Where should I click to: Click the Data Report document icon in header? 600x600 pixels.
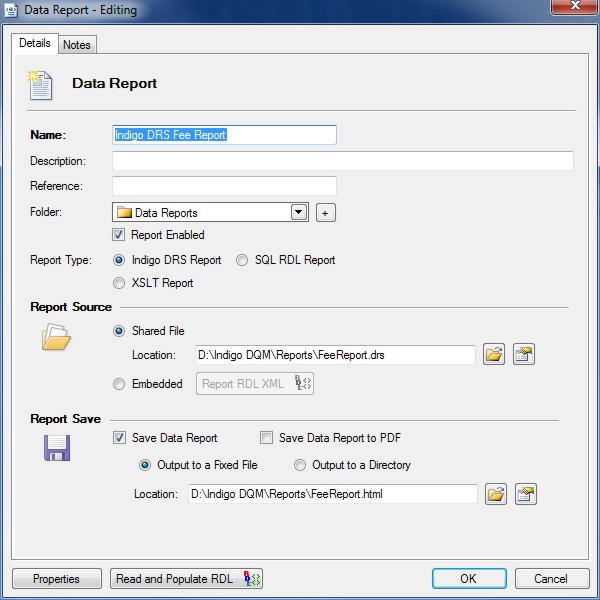(x=40, y=85)
